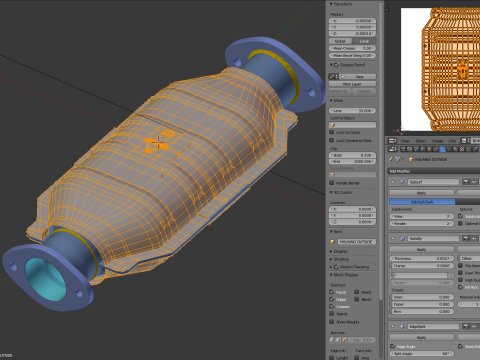Screen dimensions: 480x360
Task: Enable Lock Camera to View checkbox
Action: tap(332, 140)
